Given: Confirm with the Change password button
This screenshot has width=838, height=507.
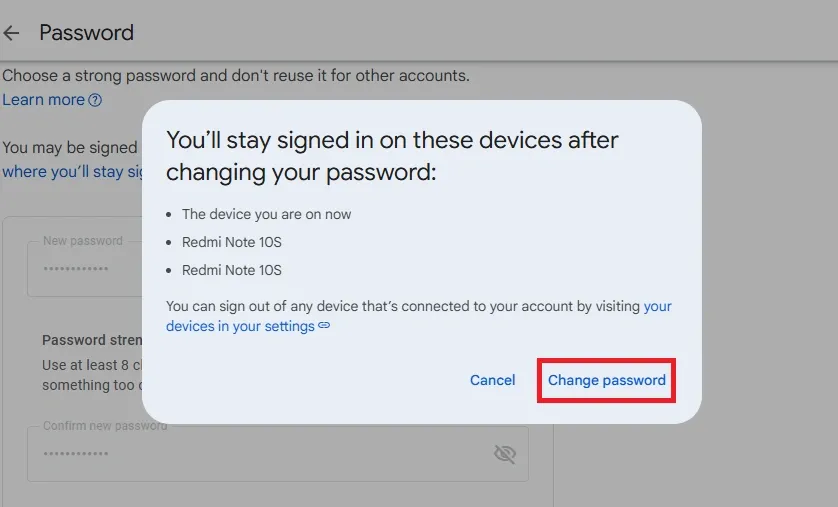Looking at the screenshot, I should [606, 380].
